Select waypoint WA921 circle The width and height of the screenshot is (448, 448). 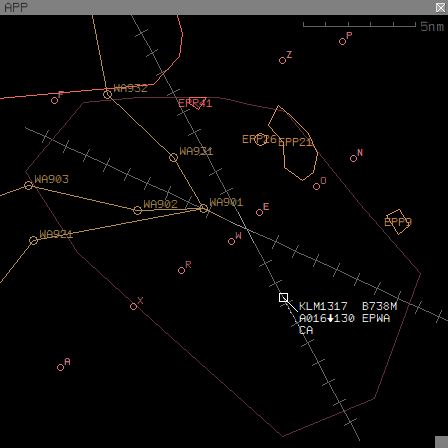33,240
